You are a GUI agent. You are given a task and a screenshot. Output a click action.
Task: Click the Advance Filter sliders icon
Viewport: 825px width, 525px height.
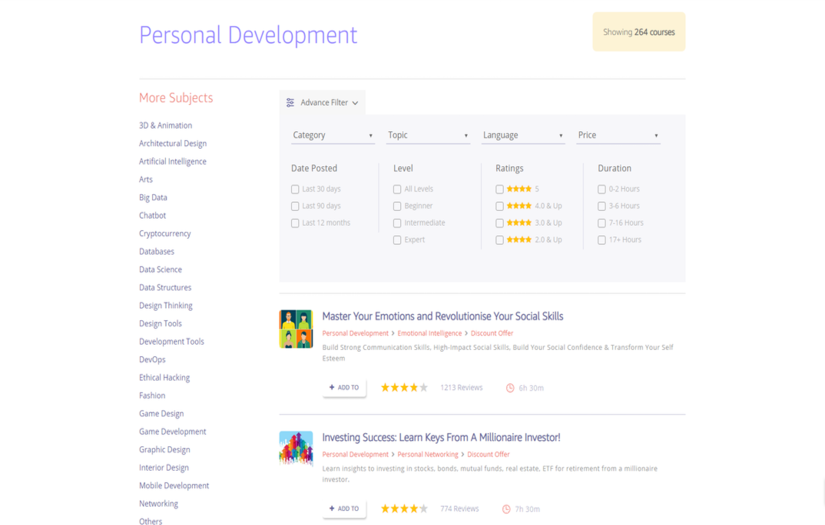pos(290,103)
